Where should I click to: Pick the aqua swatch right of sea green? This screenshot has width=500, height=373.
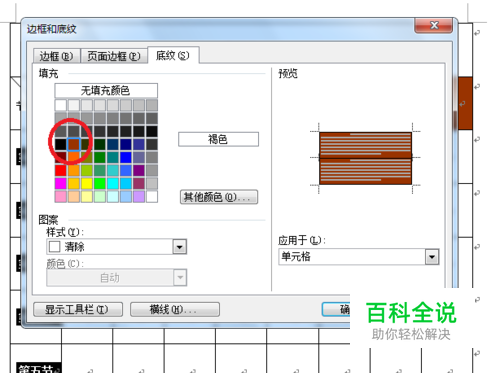click(113, 170)
